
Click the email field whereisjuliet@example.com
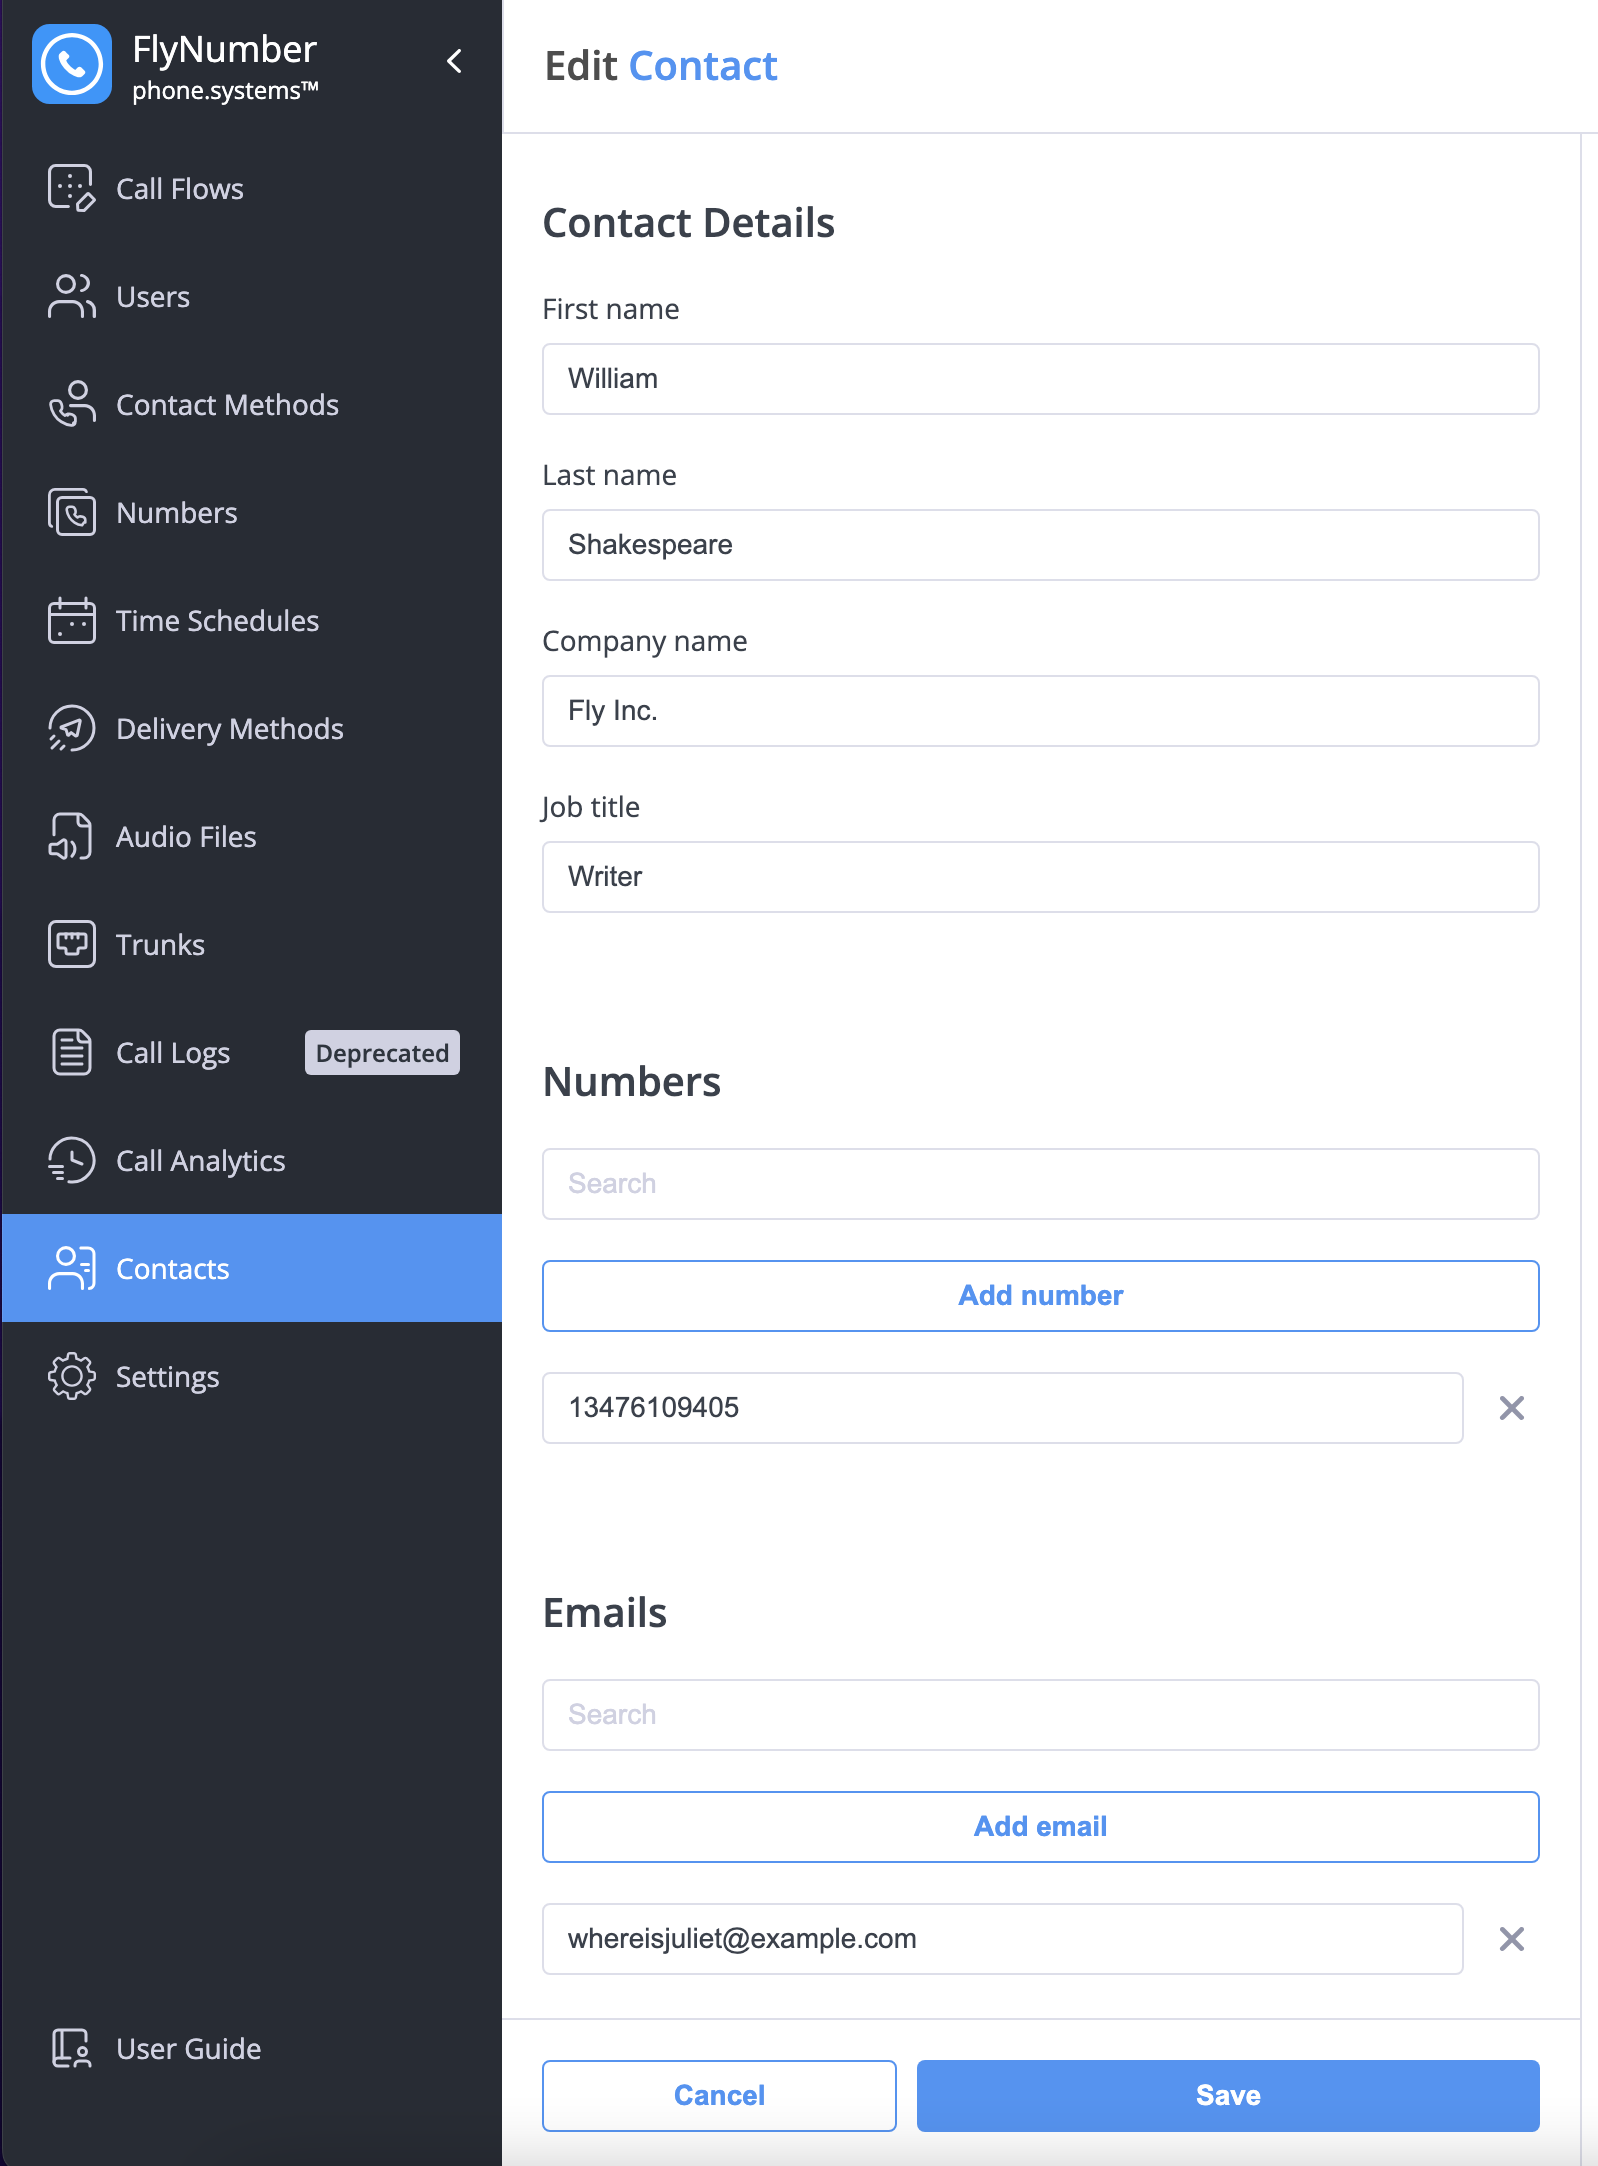pyautogui.click(x=1003, y=1939)
